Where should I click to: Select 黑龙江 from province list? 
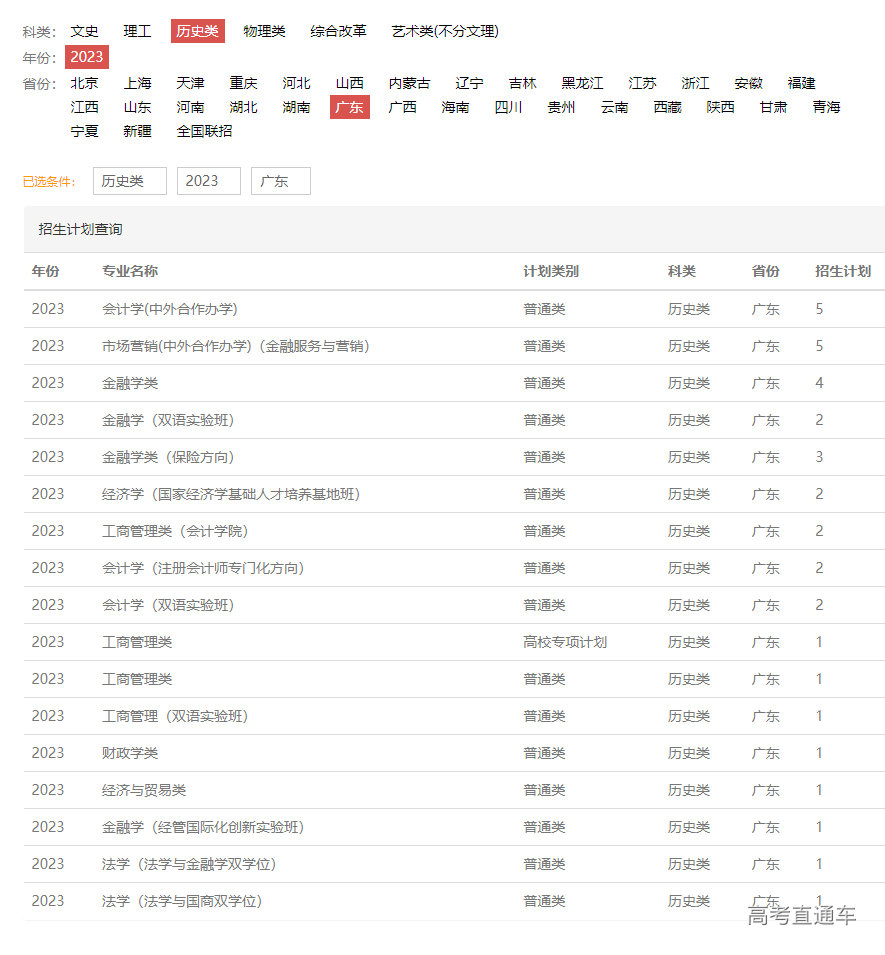(x=582, y=83)
